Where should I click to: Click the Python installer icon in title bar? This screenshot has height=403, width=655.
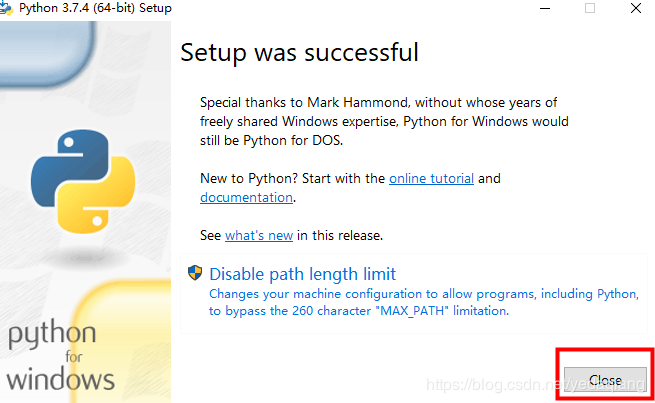click(x=7, y=8)
